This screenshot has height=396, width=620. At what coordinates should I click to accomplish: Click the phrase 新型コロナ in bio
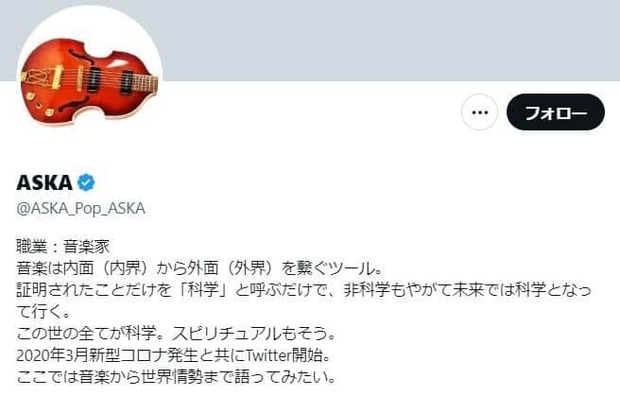pyautogui.click(x=144, y=356)
